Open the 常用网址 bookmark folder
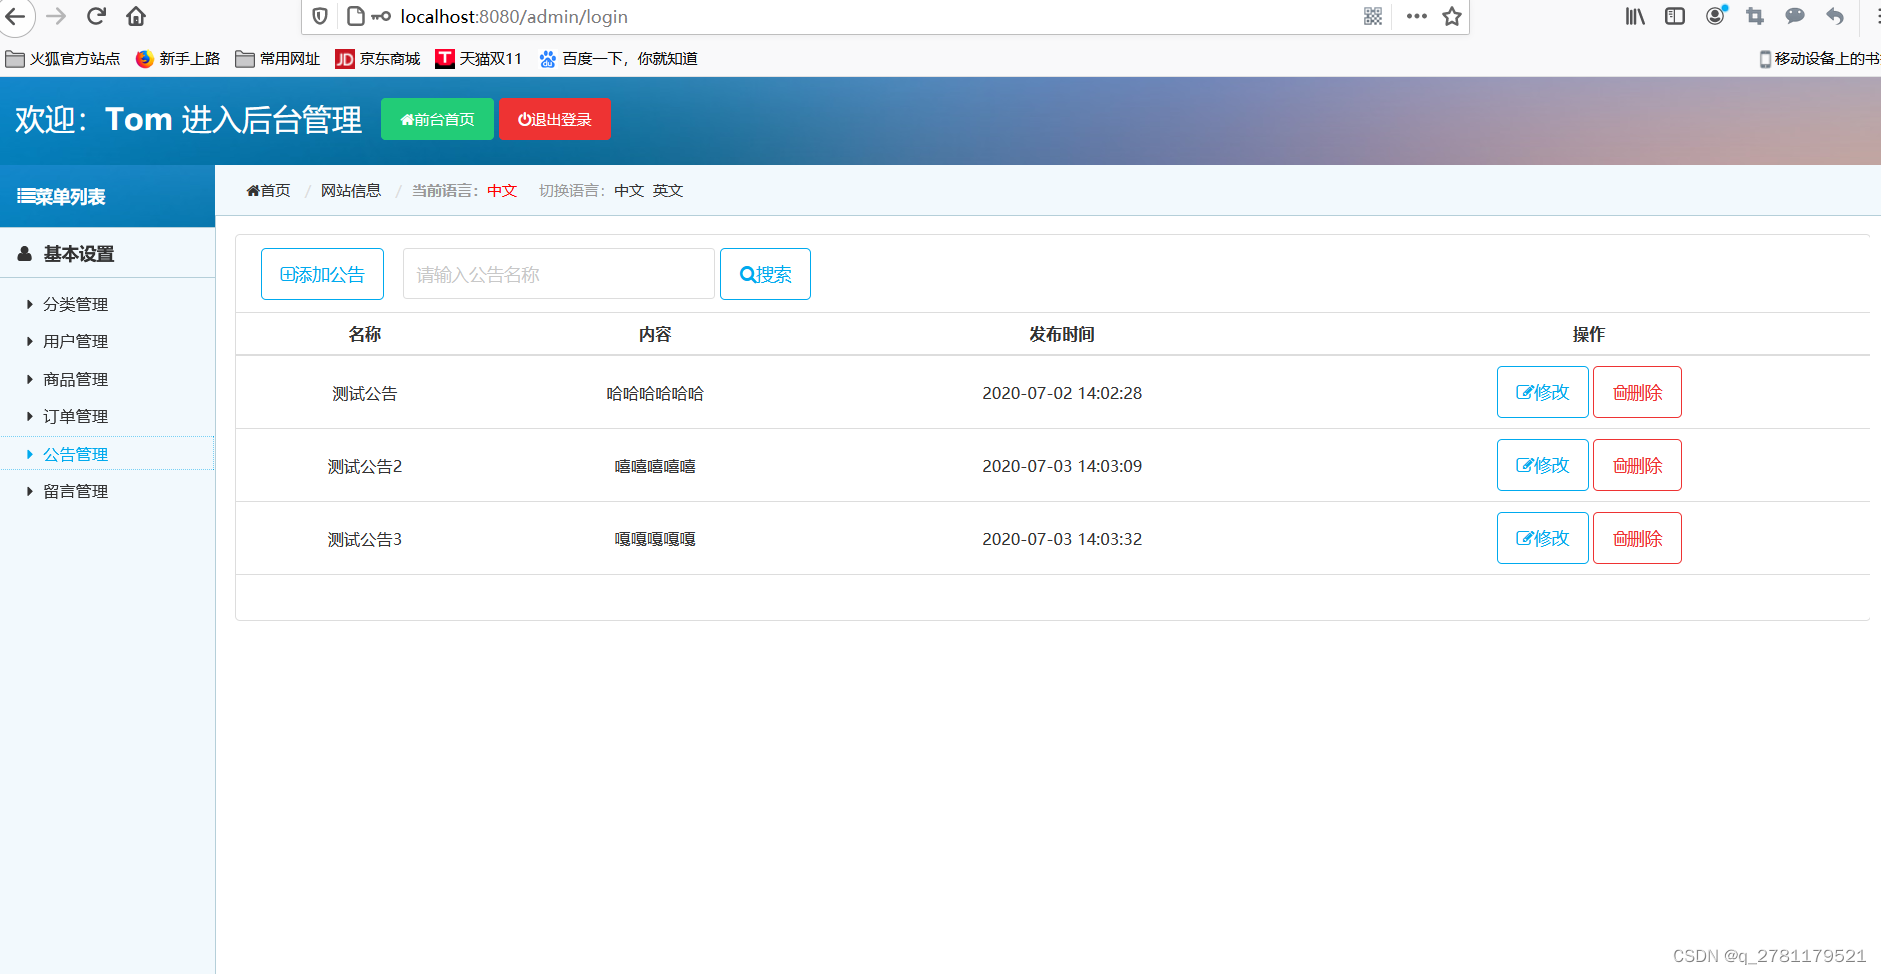 (278, 59)
